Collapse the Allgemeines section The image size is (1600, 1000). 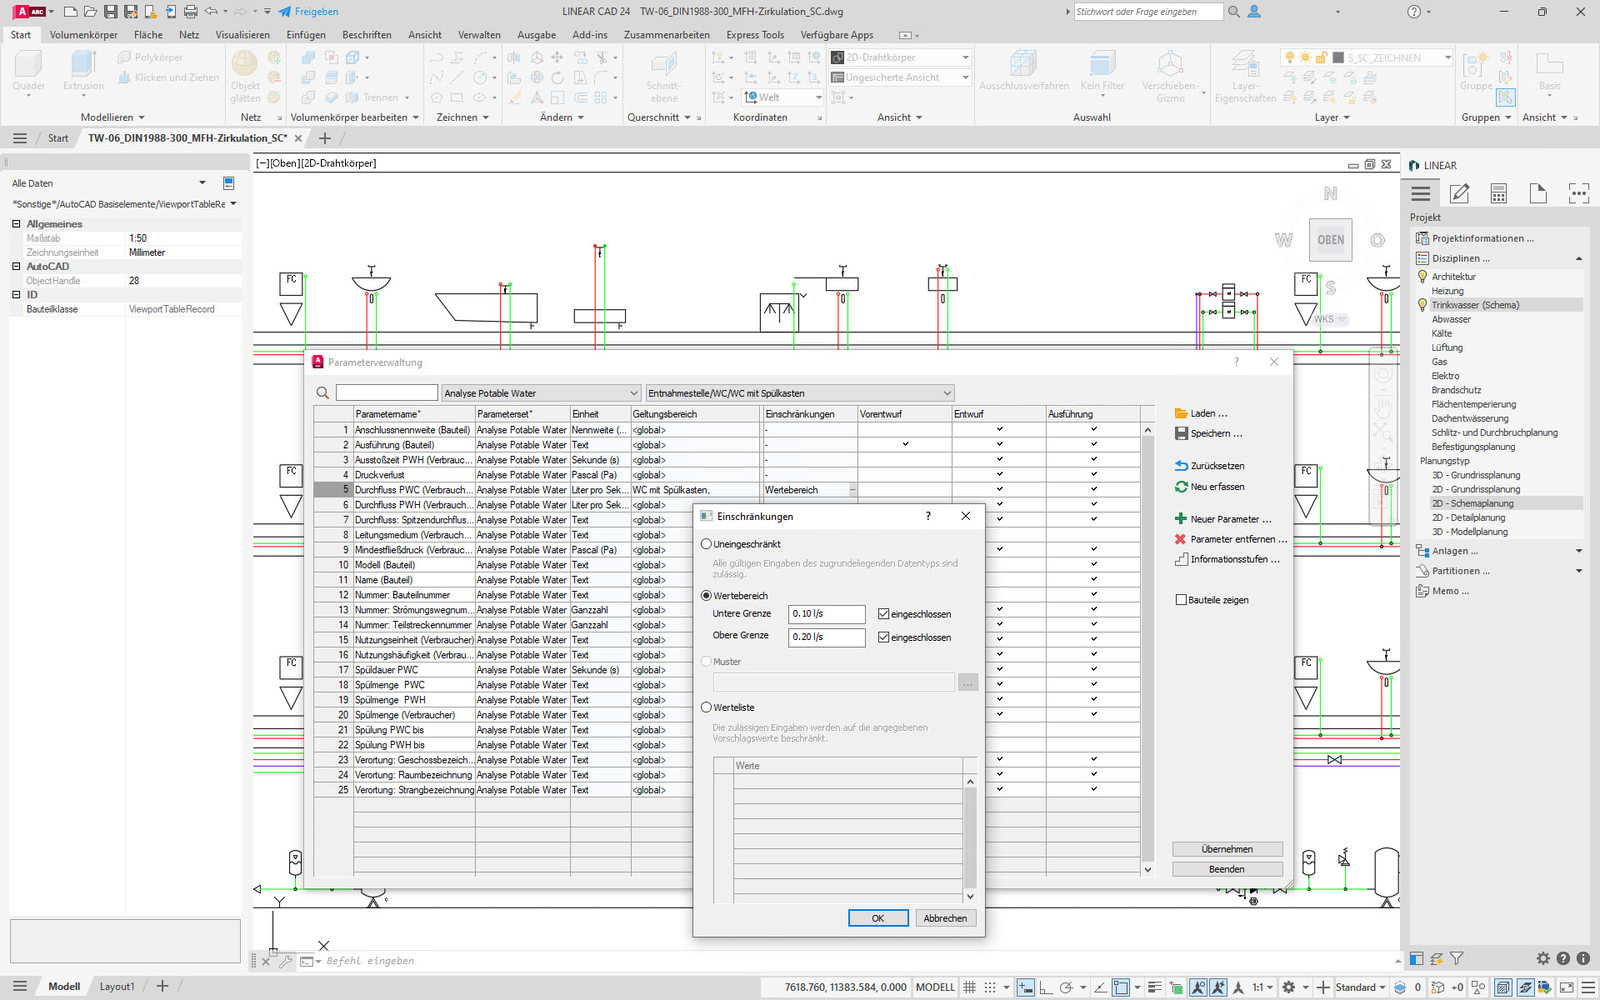(16, 224)
